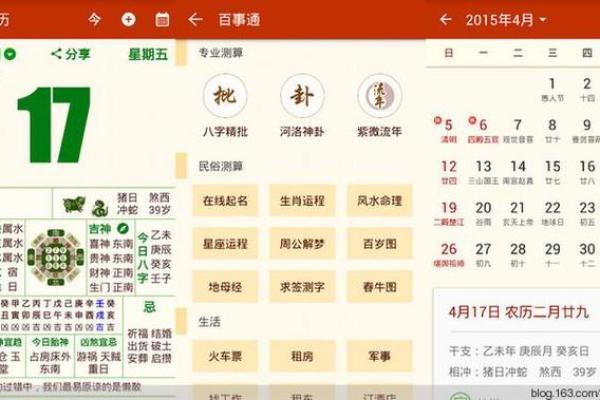The height and width of the screenshot is (400, 600).
Task: Open 河洛神卦 round icon
Action: [x=302, y=96]
